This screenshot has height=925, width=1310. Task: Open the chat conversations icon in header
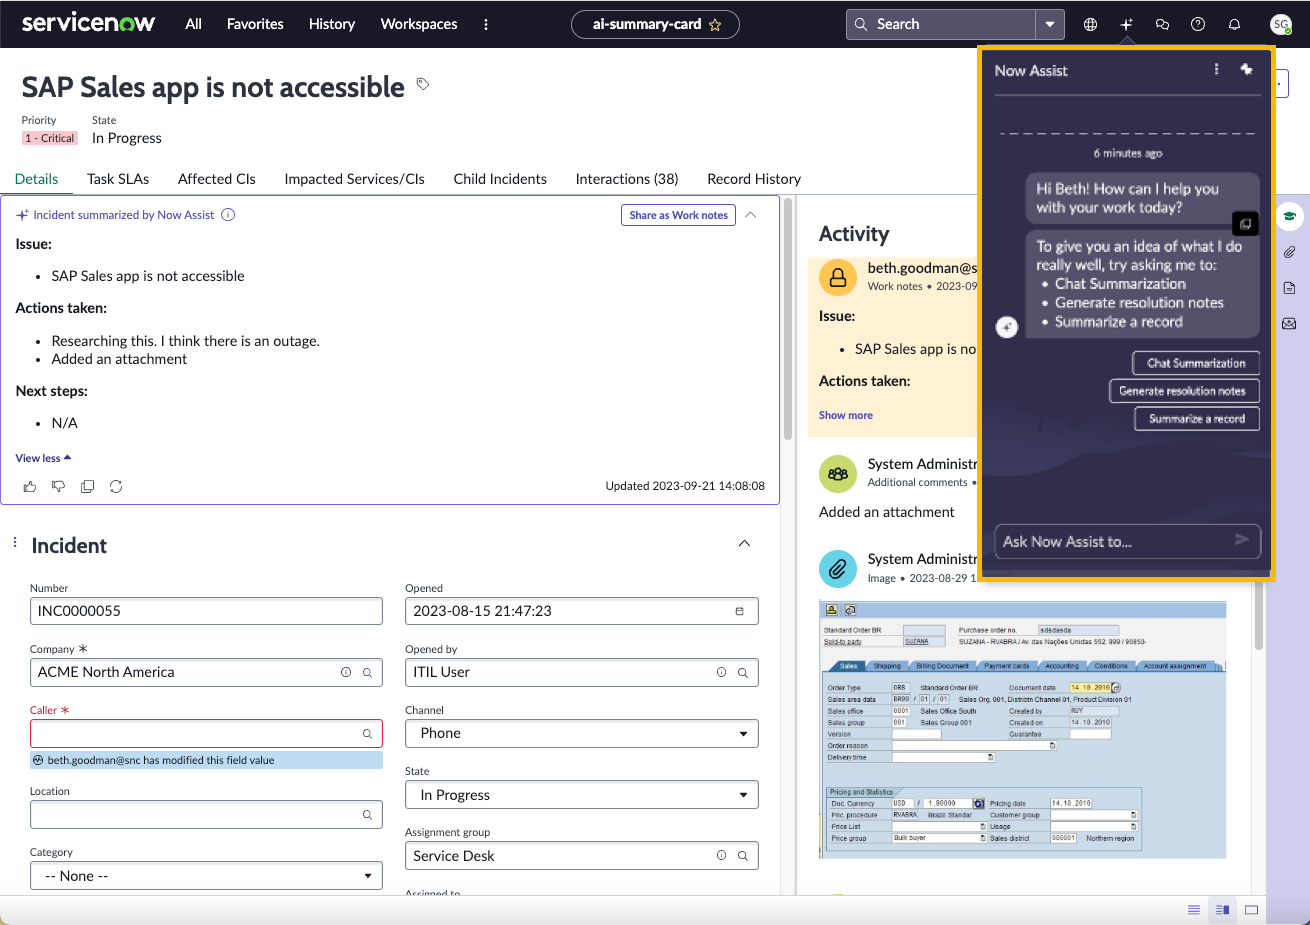pyautogui.click(x=1162, y=24)
